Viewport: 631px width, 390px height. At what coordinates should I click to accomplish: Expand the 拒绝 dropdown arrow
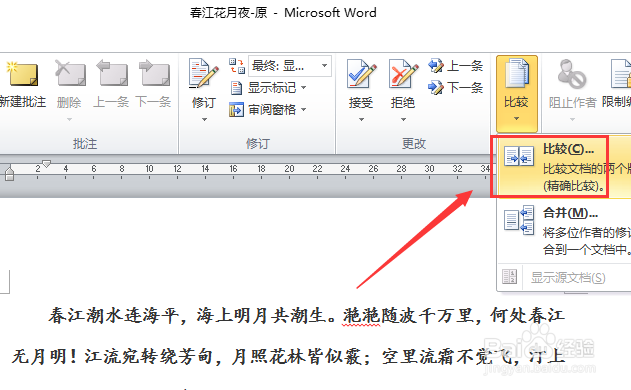coord(403,120)
